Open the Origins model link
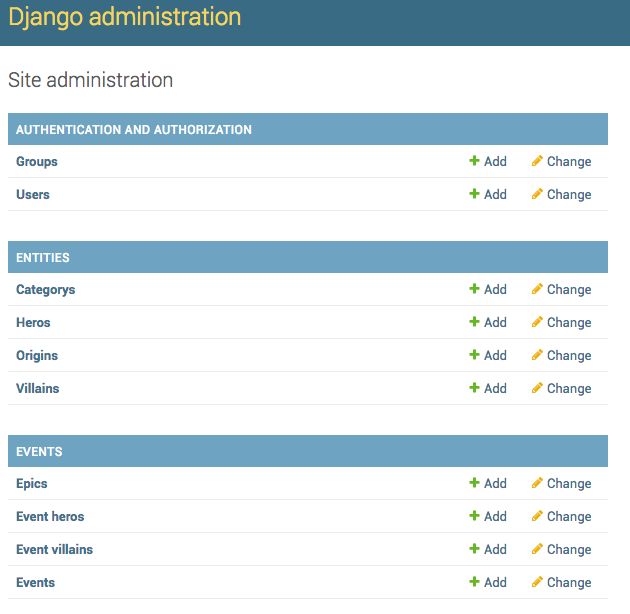This screenshot has height=614, width=630. click(x=37, y=356)
